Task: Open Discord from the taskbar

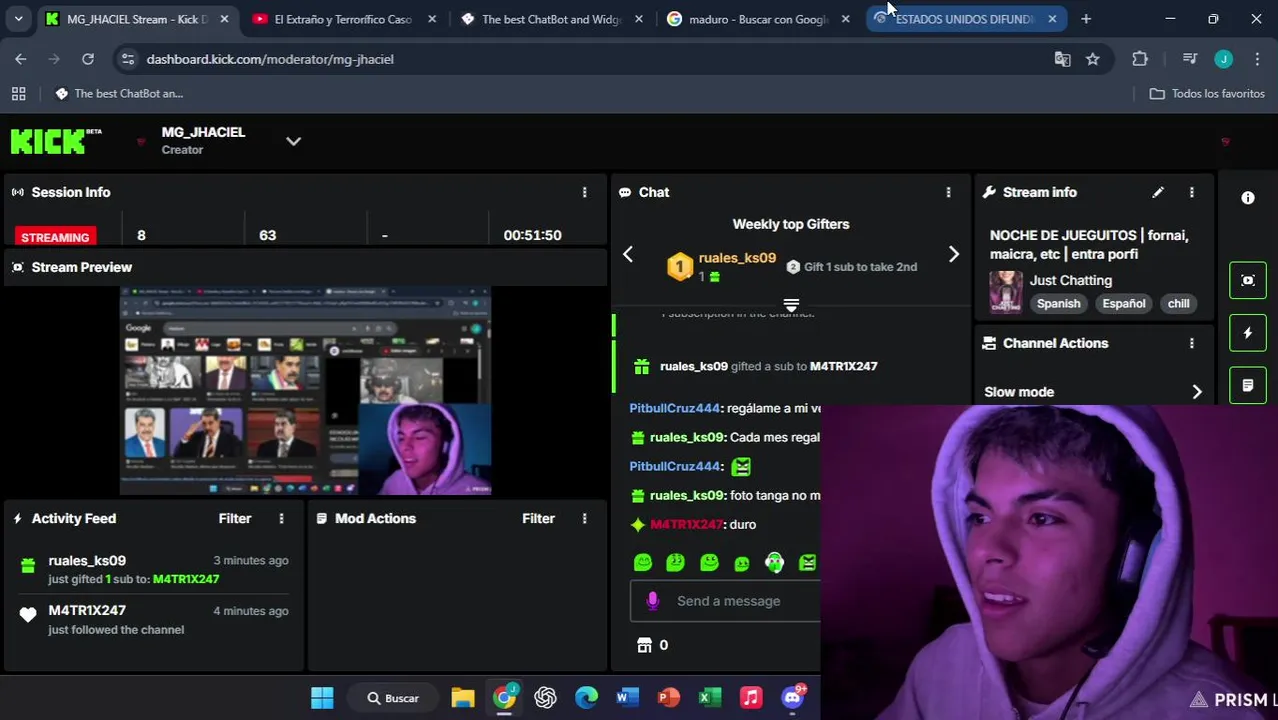Action: pyautogui.click(x=793, y=697)
